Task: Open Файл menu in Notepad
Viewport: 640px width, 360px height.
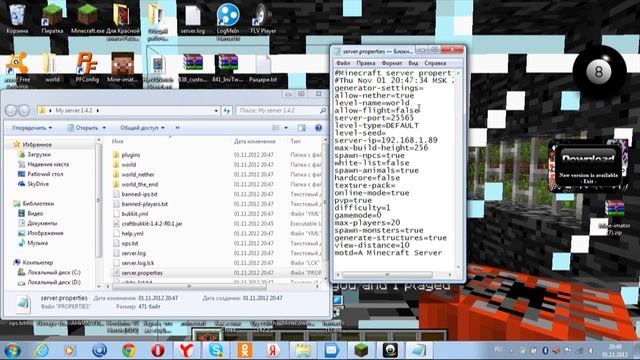Action: click(343, 63)
